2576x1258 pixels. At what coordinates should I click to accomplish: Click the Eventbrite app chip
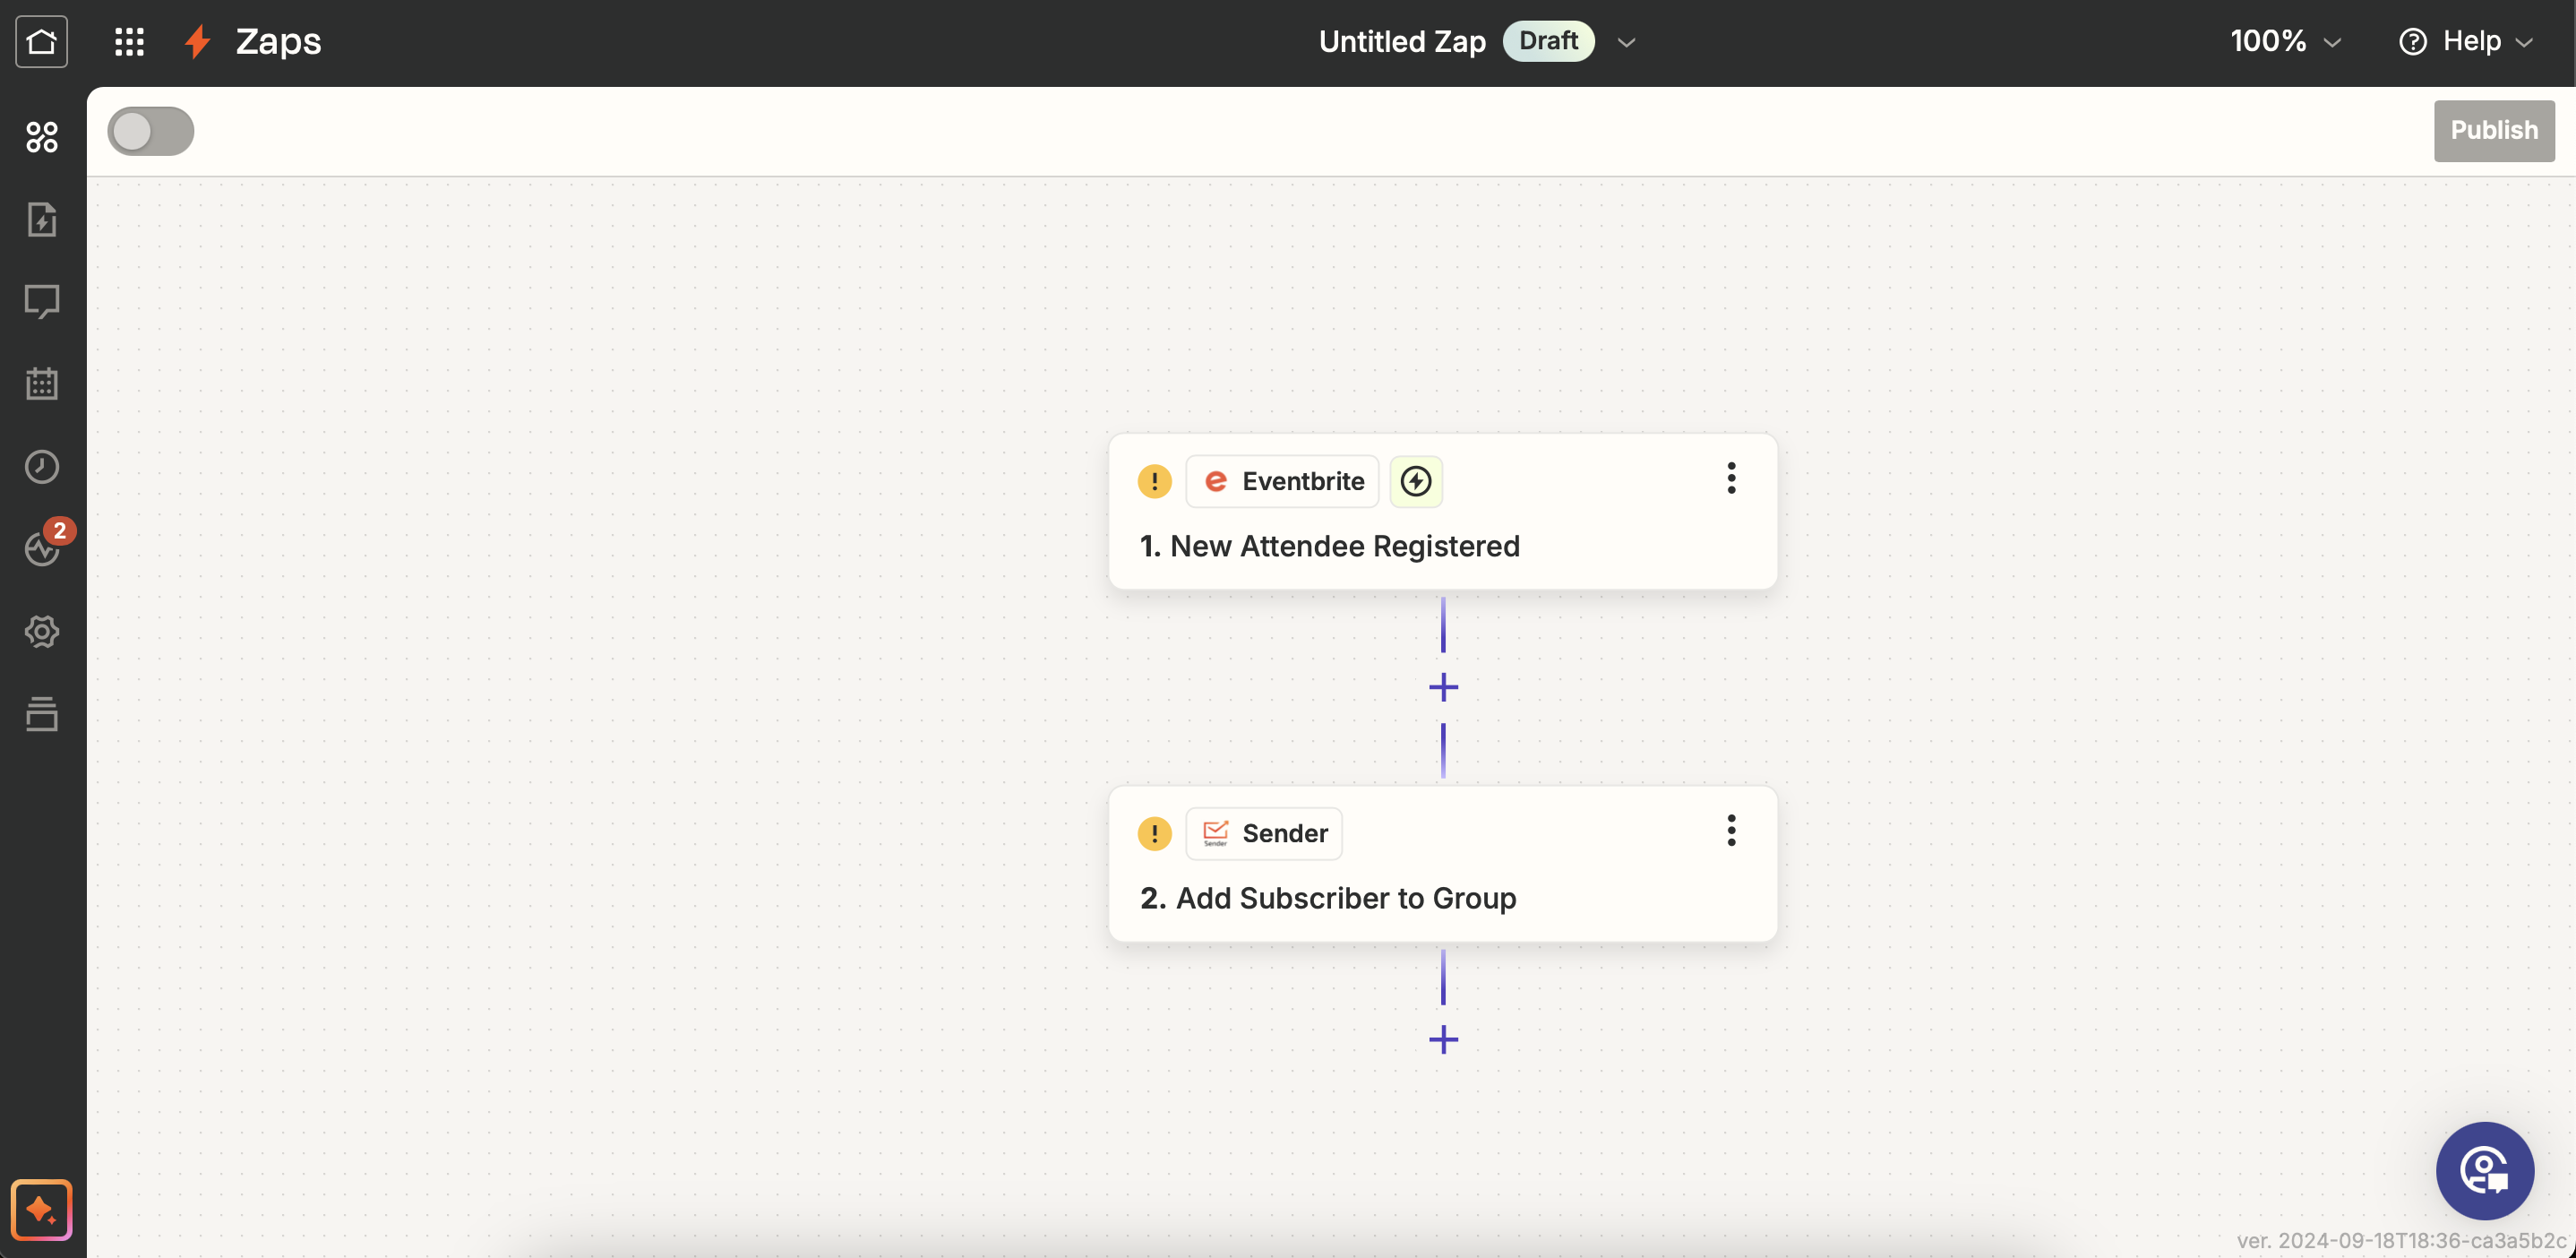[1282, 481]
